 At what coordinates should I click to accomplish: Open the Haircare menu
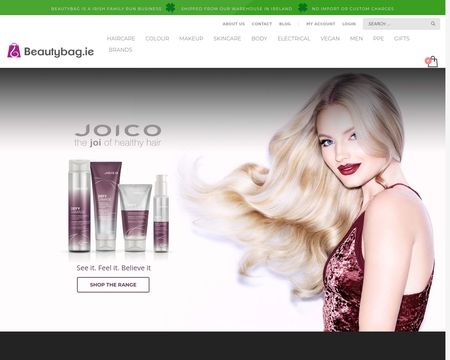click(121, 38)
